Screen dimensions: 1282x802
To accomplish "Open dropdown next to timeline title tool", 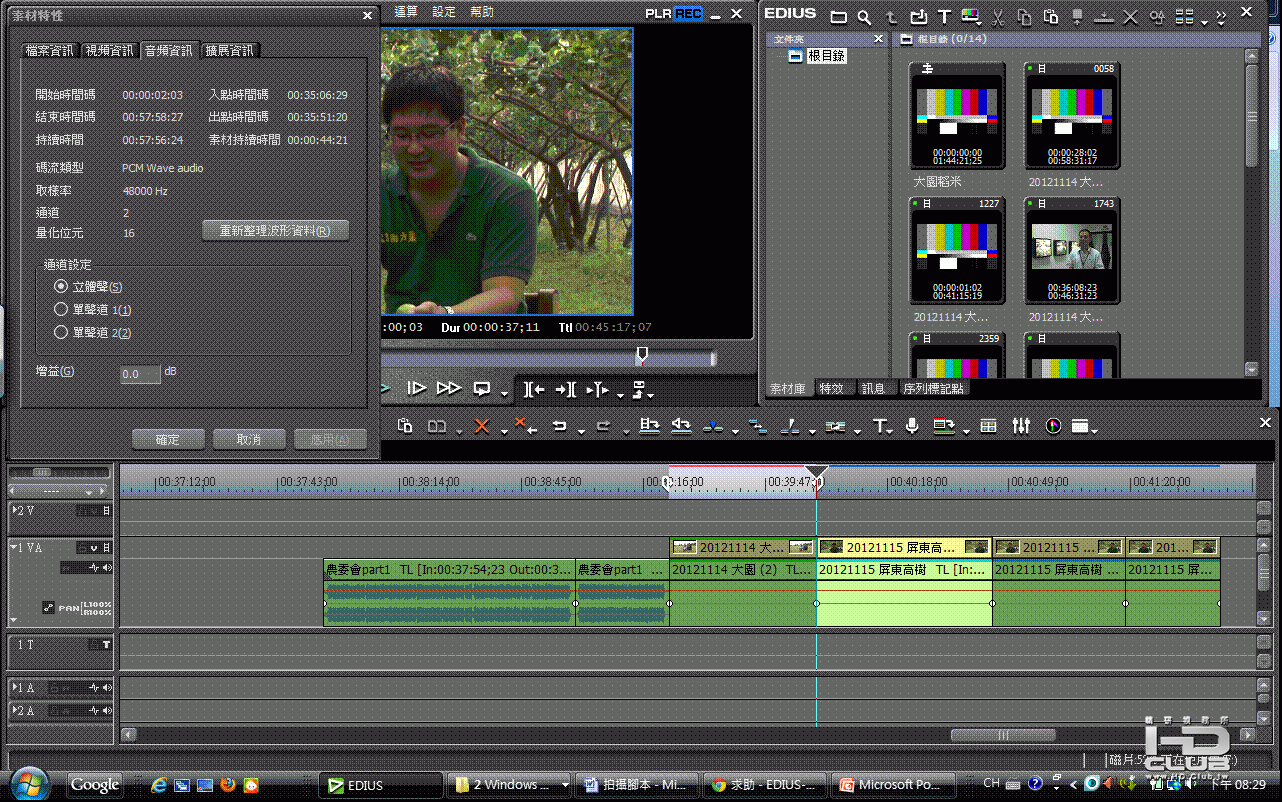I will click(891, 430).
